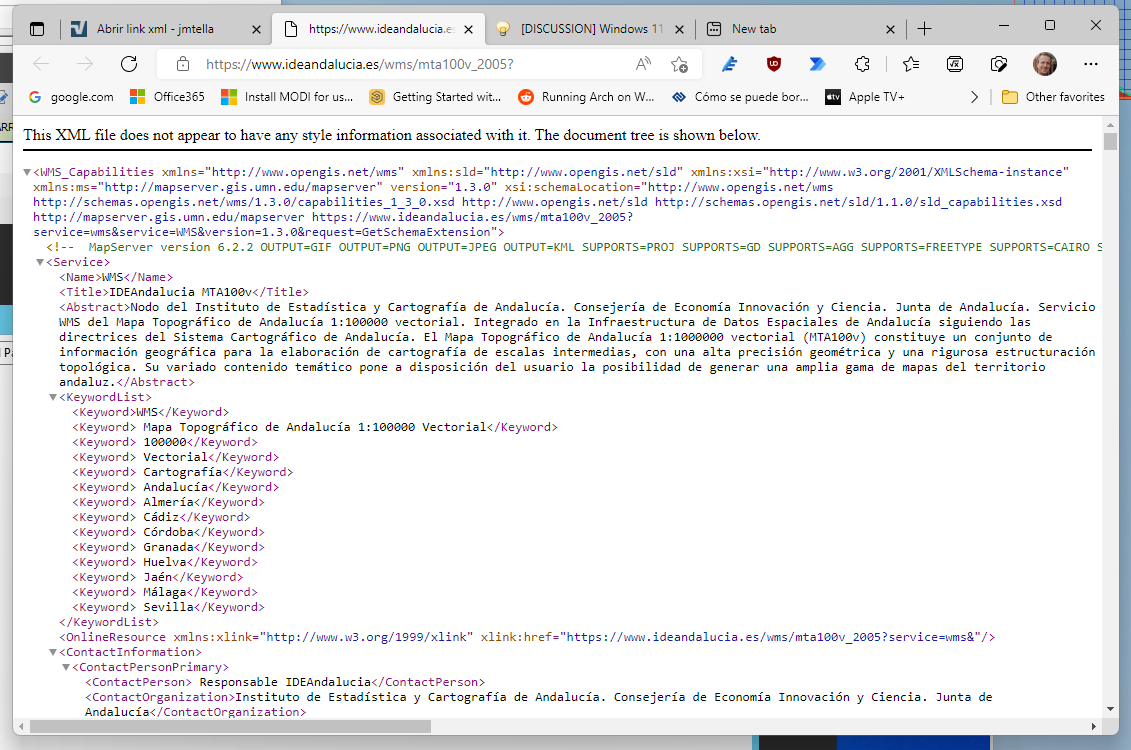Collapse the Service XML node
The image size is (1131, 750).
(40, 263)
